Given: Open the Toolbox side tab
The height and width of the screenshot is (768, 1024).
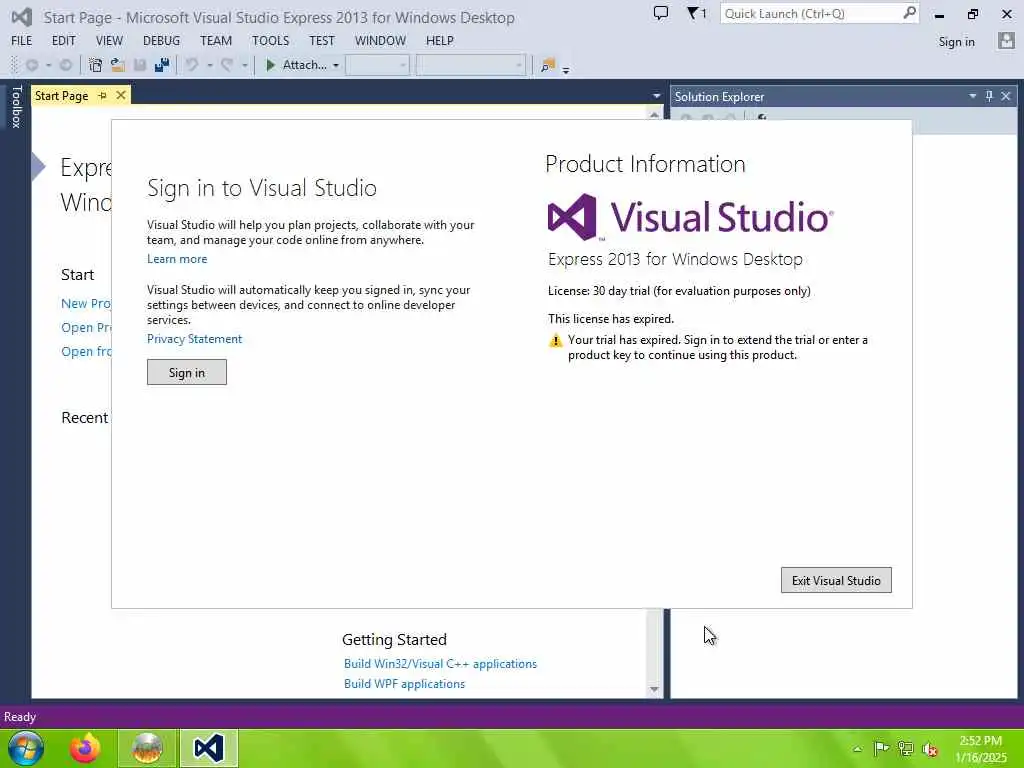Looking at the screenshot, I should [x=16, y=106].
